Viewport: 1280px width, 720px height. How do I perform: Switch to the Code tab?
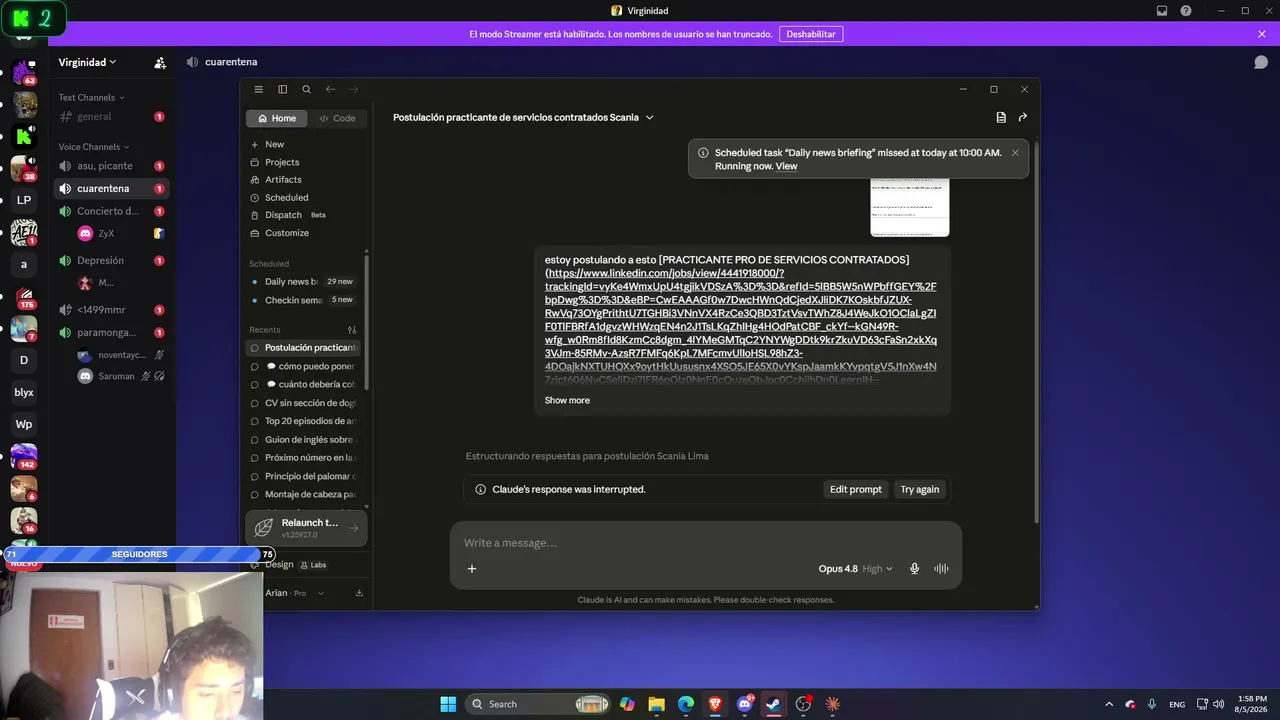click(337, 118)
